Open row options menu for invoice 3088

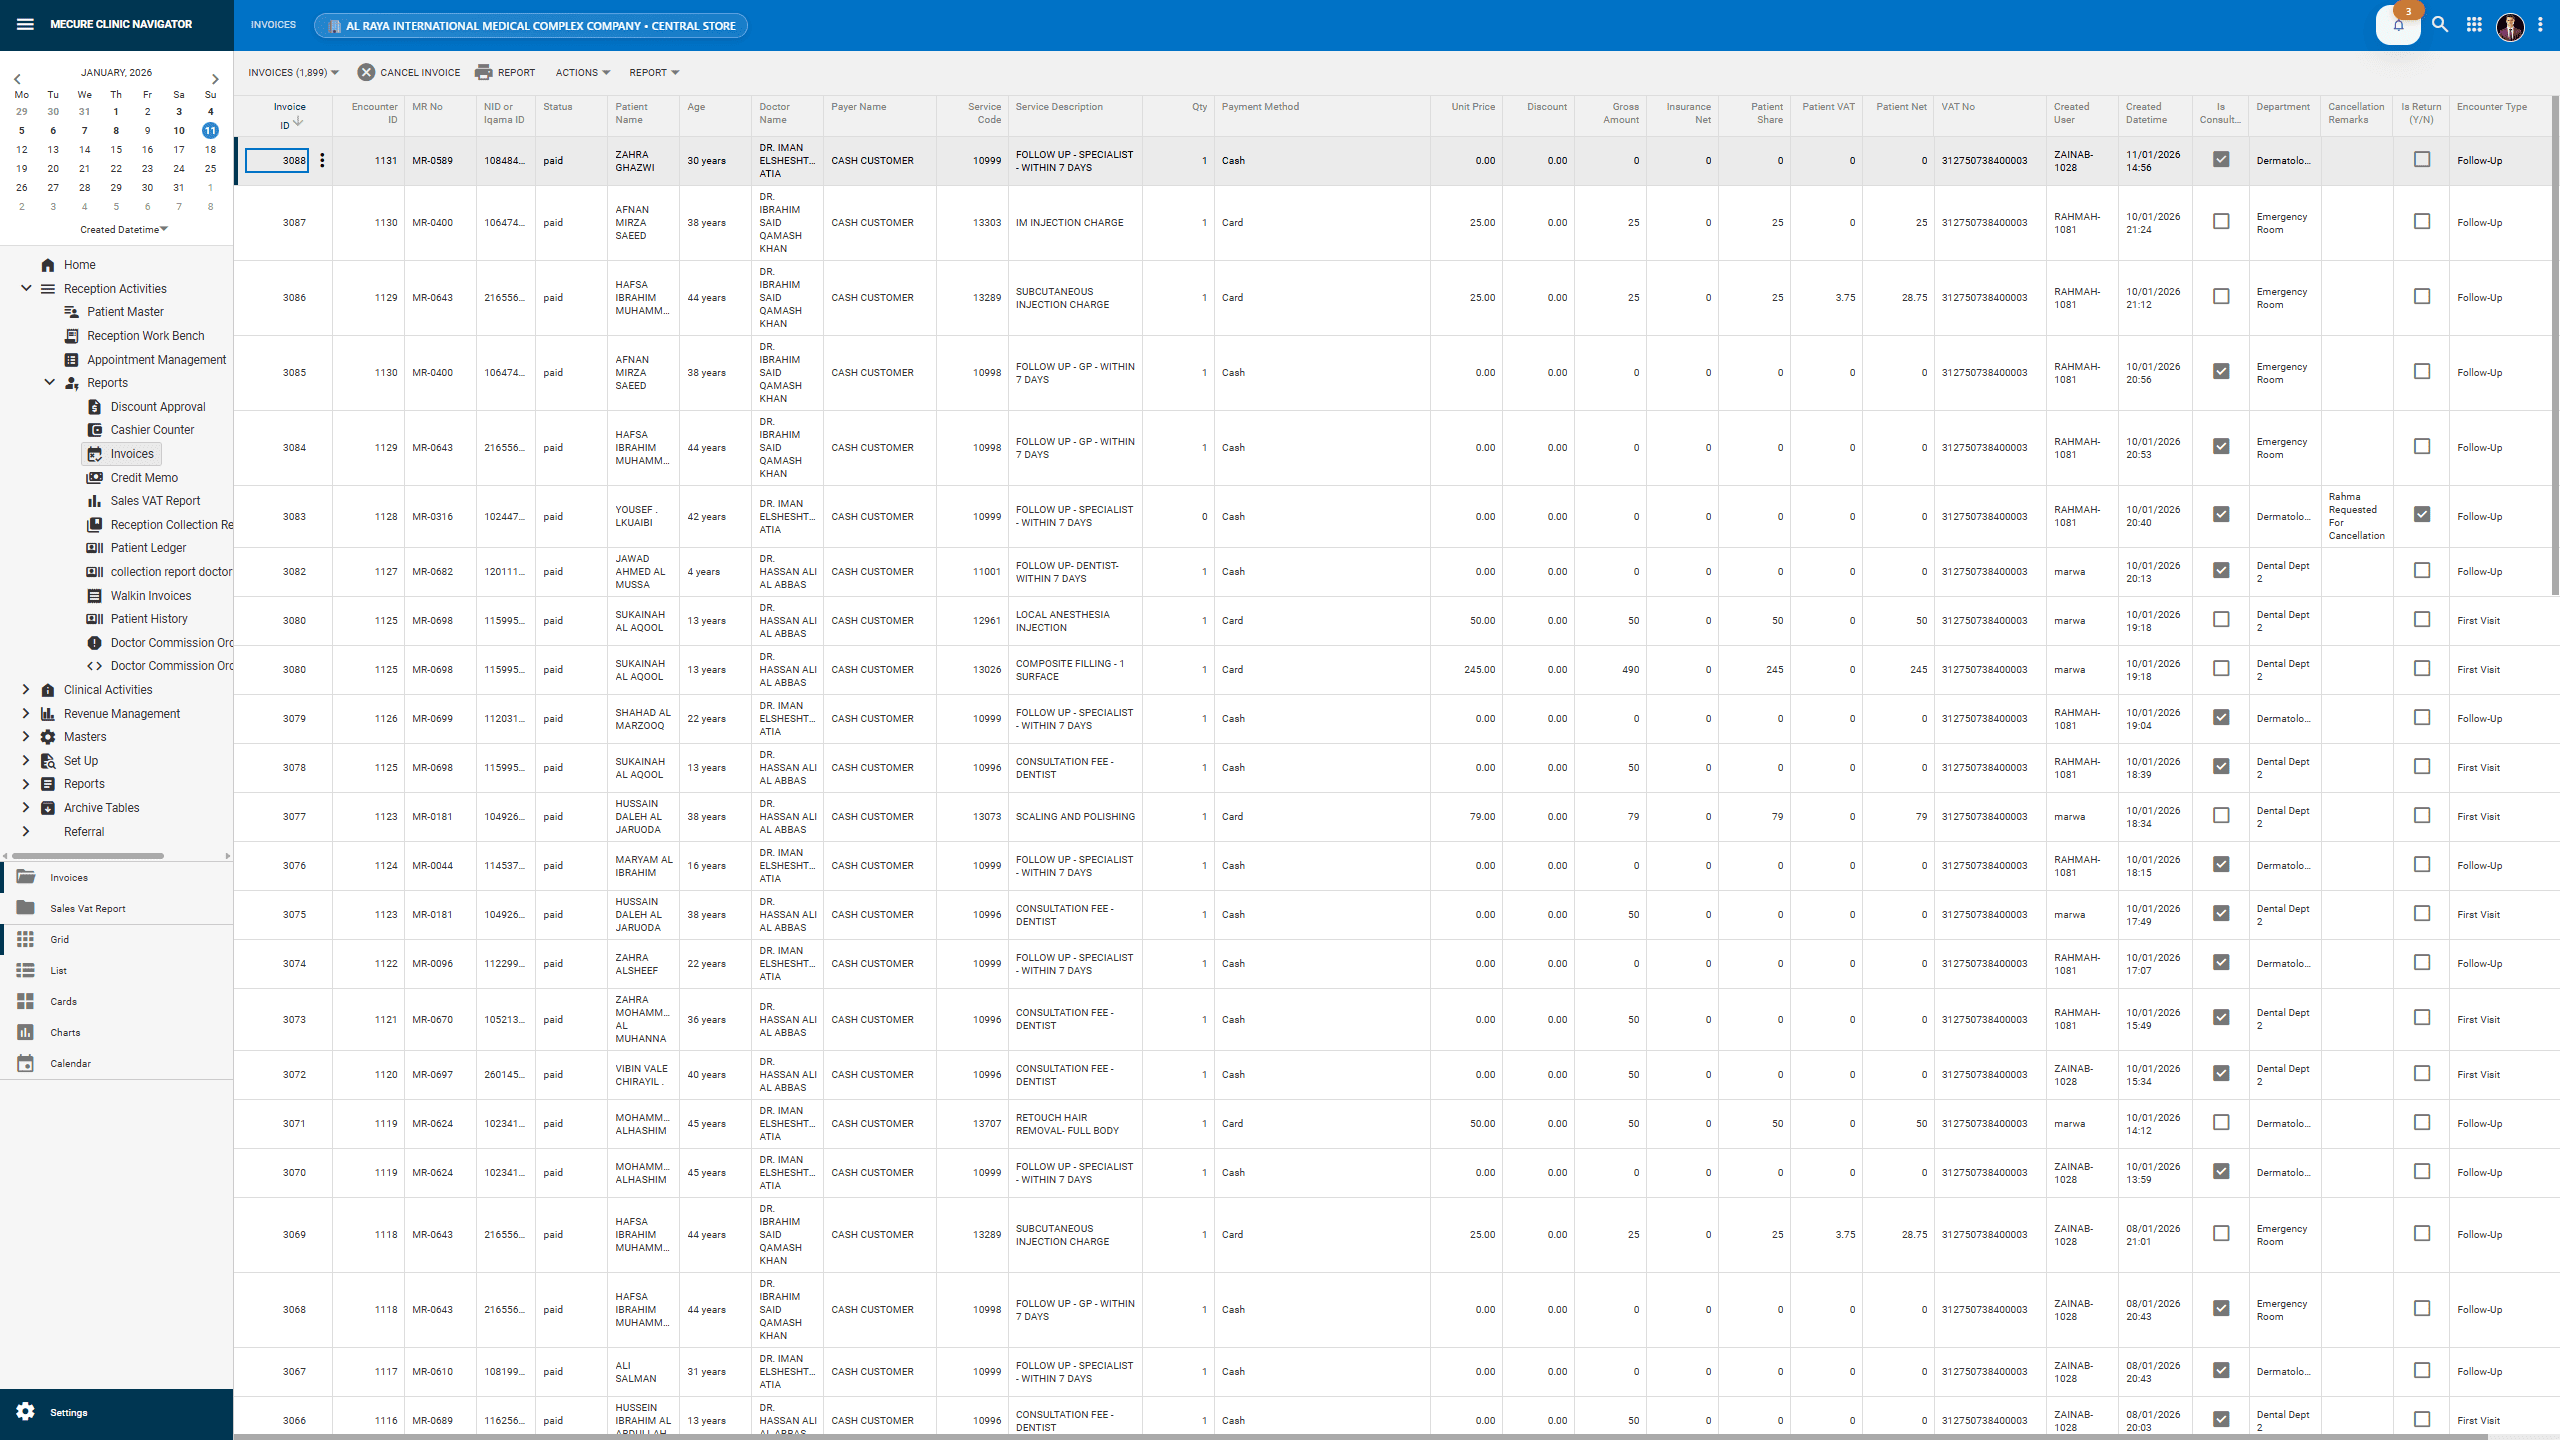pos(322,159)
